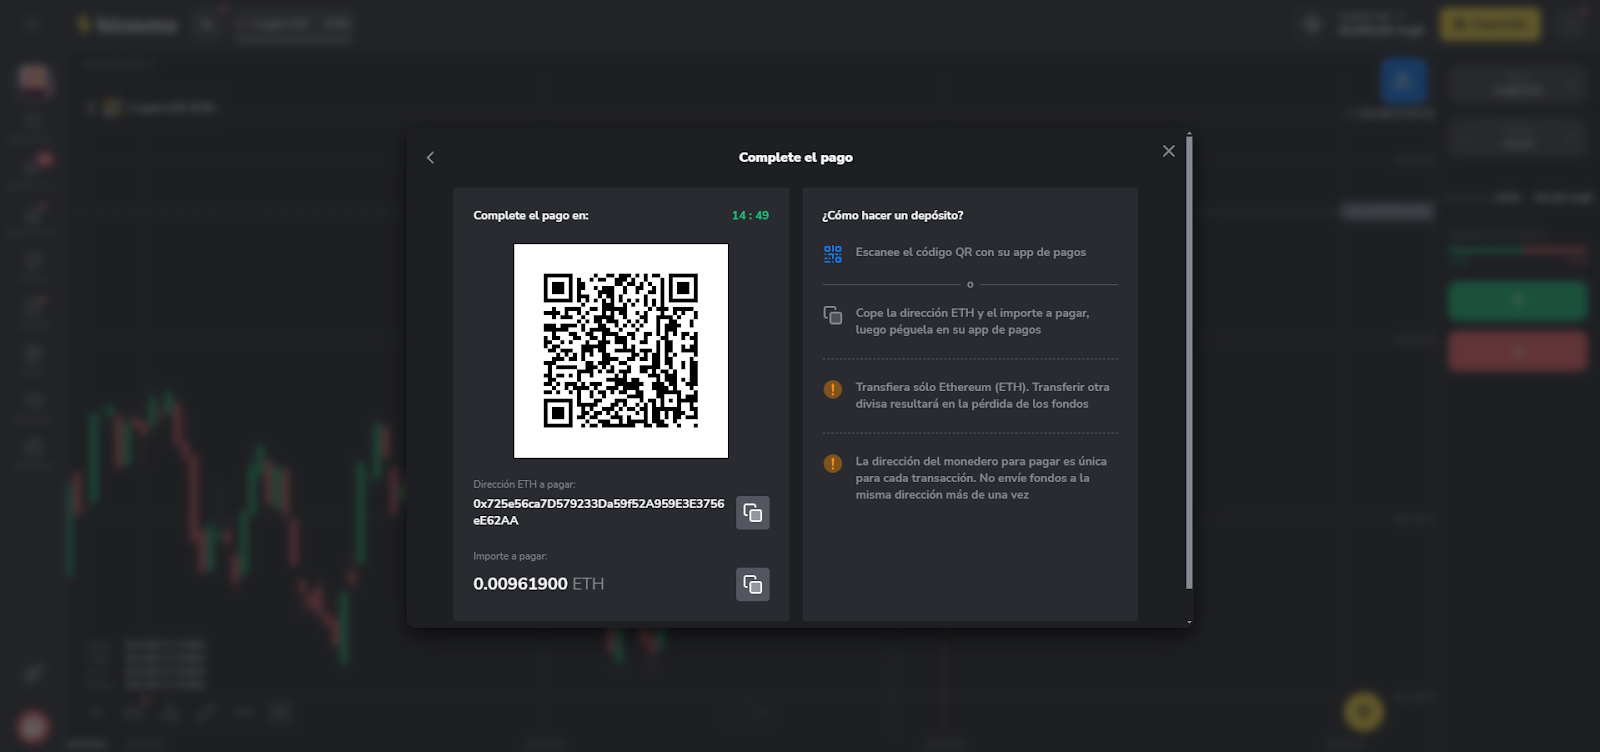Click the blue QR scan icon
The image size is (1600, 752).
coord(832,254)
